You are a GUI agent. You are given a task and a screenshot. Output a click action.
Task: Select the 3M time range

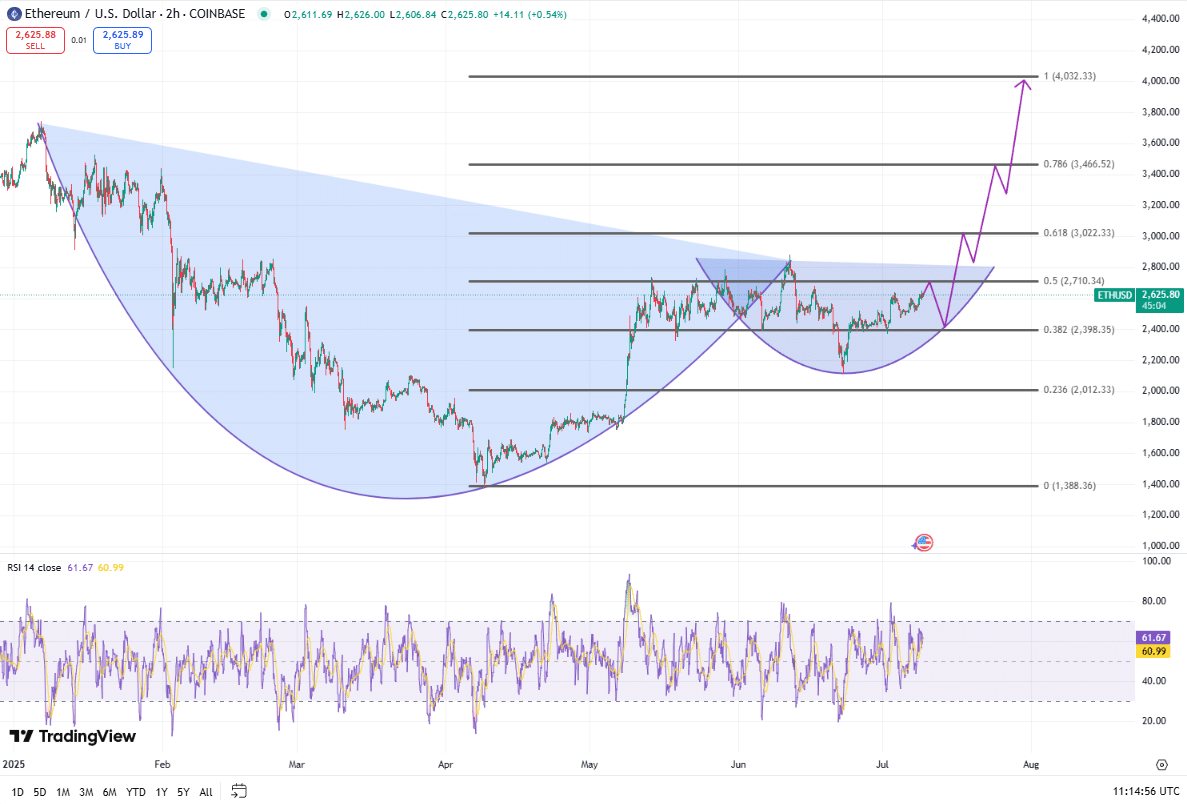point(86,792)
